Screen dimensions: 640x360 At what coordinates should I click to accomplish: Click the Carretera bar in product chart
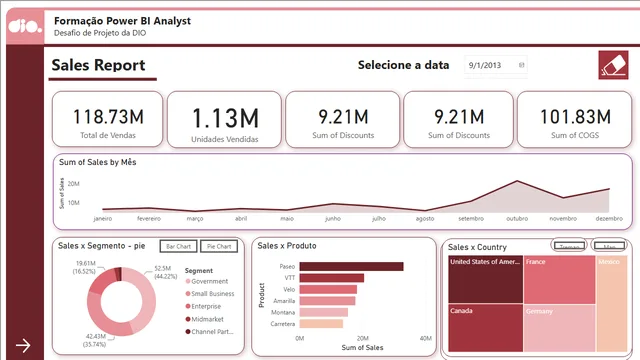coord(321,324)
